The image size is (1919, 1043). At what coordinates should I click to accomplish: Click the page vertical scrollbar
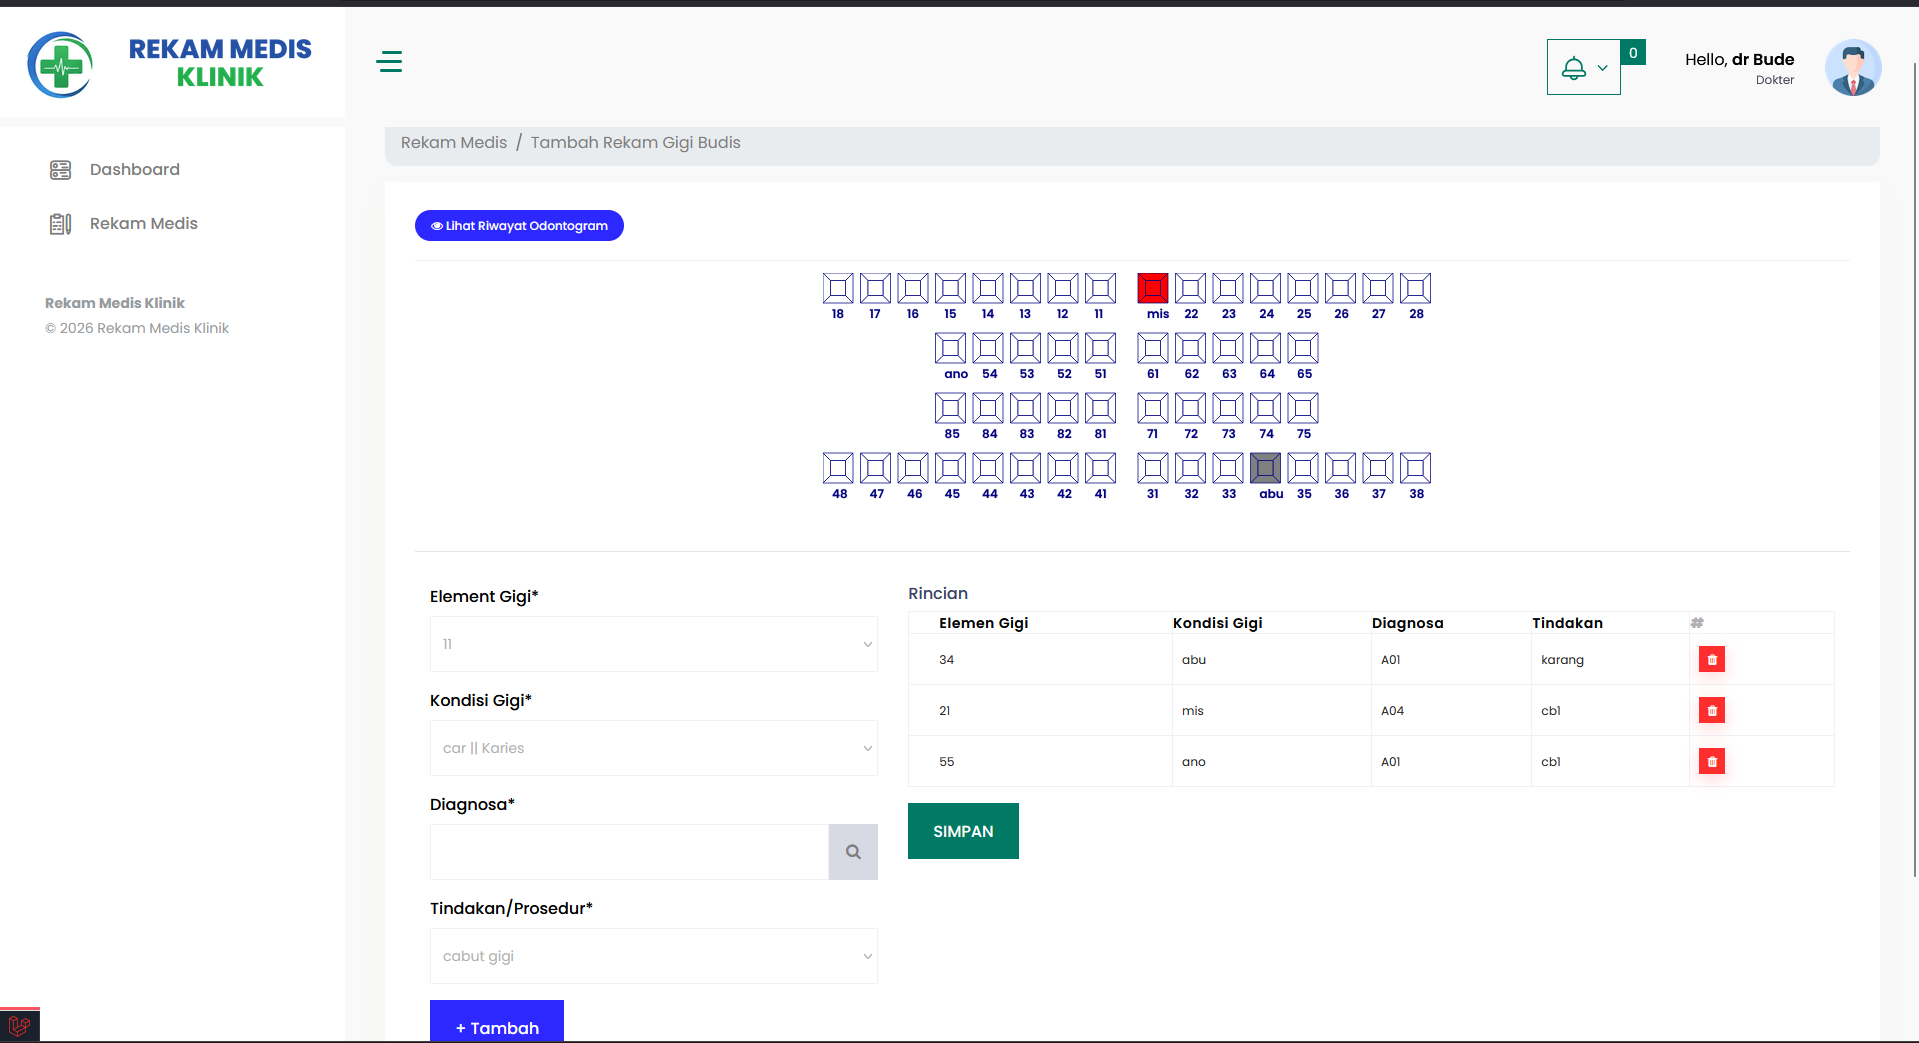[1914, 470]
